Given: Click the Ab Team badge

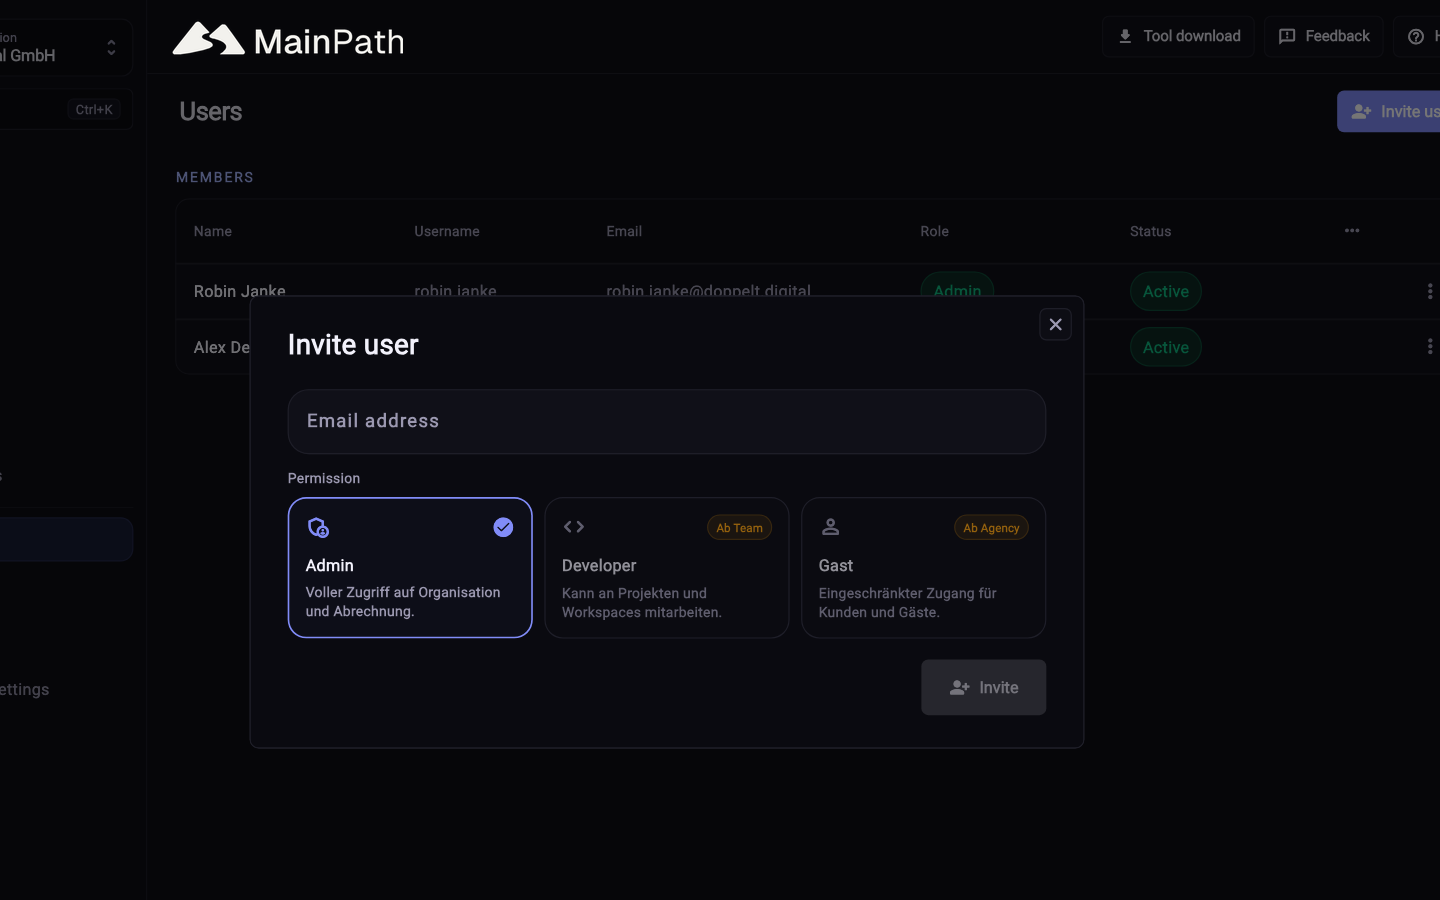Looking at the screenshot, I should pyautogui.click(x=739, y=528).
